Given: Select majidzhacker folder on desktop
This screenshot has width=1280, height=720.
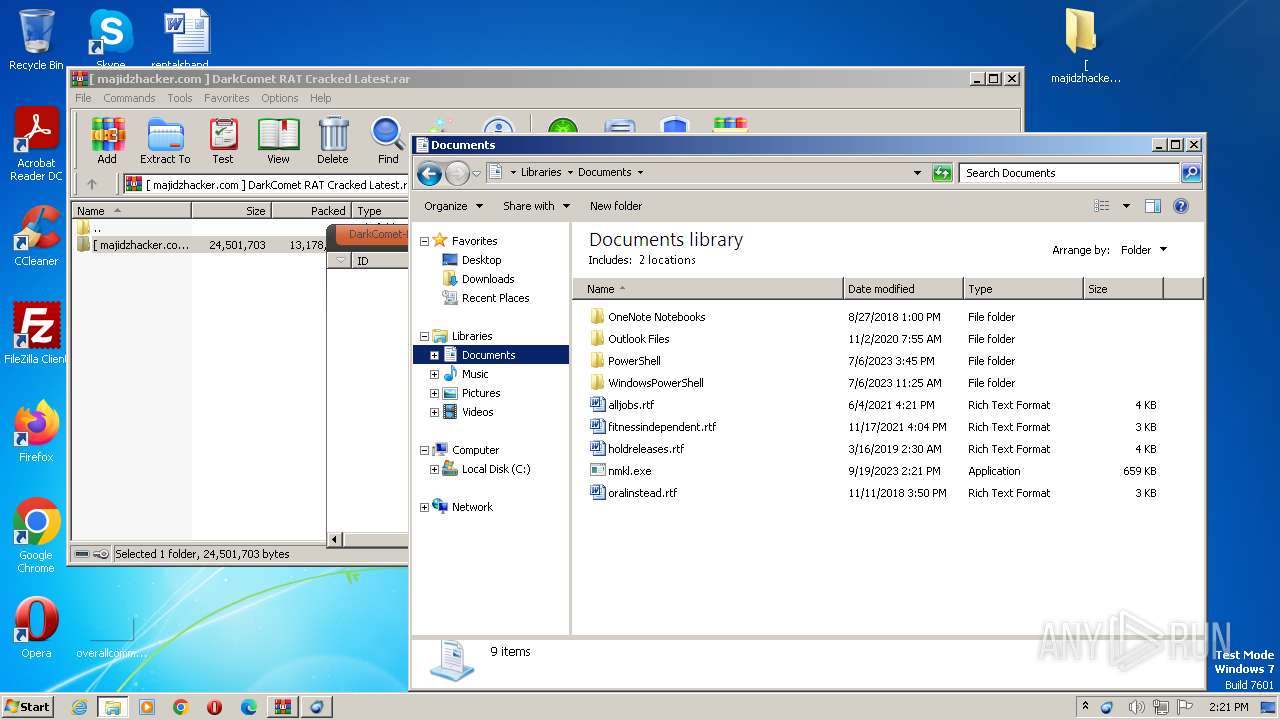Looking at the screenshot, I should [1085, 46].
